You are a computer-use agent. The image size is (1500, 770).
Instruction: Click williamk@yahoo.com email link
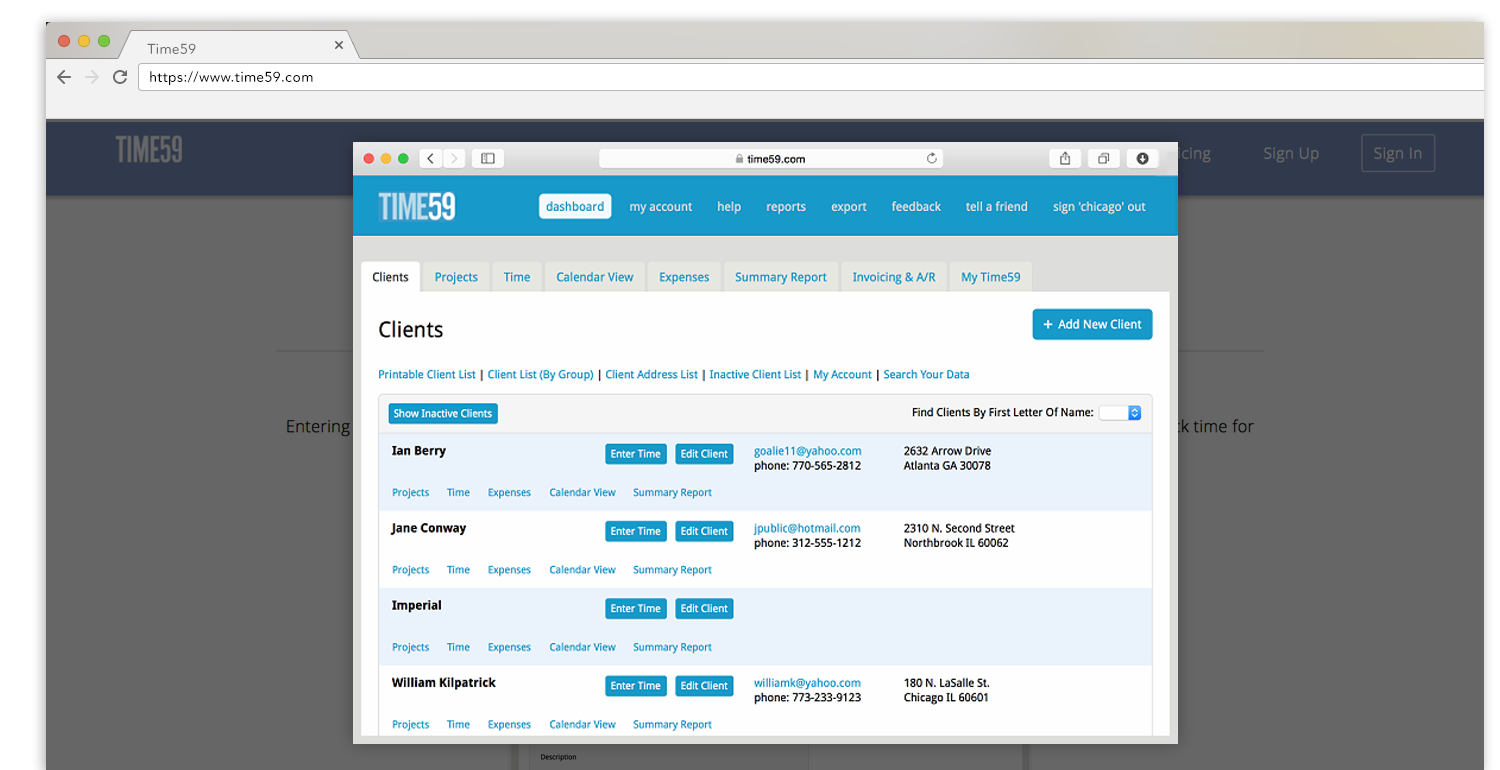click(x=807, y=683)
